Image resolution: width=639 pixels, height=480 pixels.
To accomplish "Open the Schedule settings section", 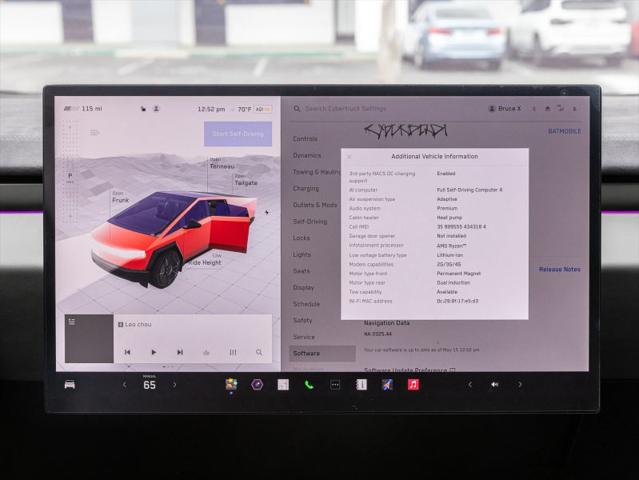I will pyautogui.click(x=306, y=304).
